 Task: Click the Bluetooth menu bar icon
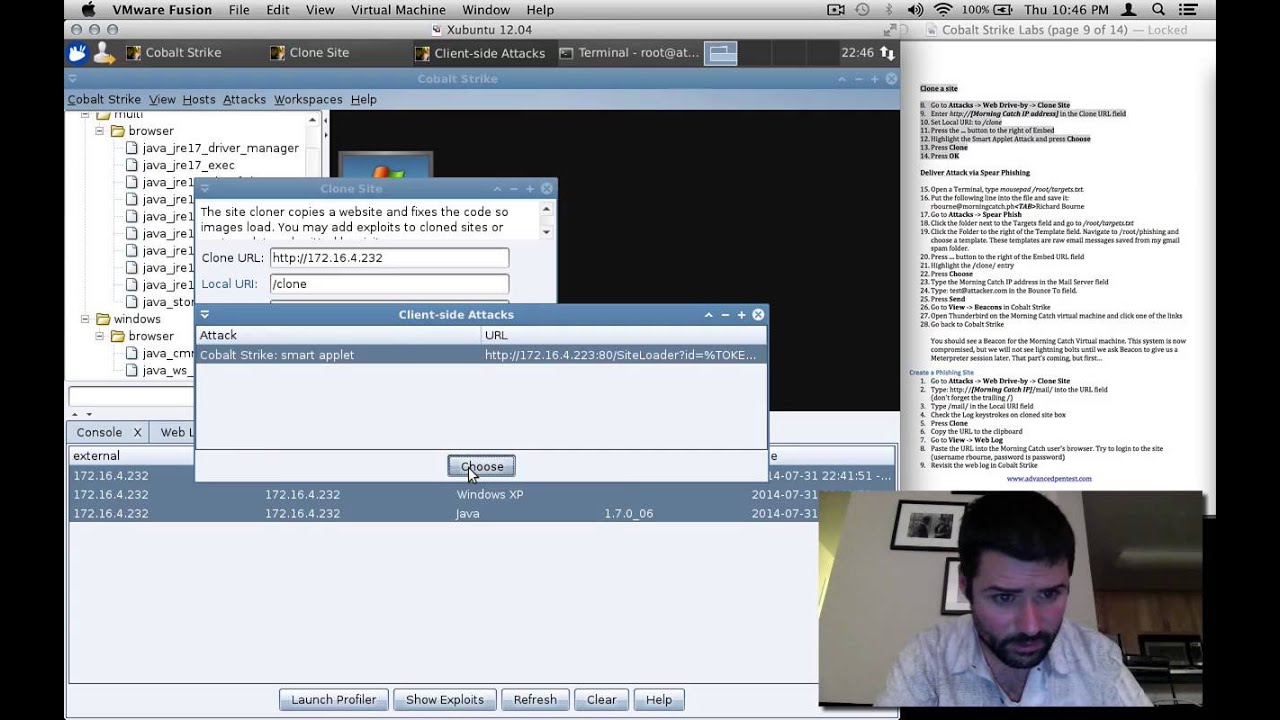click(889, 10)
